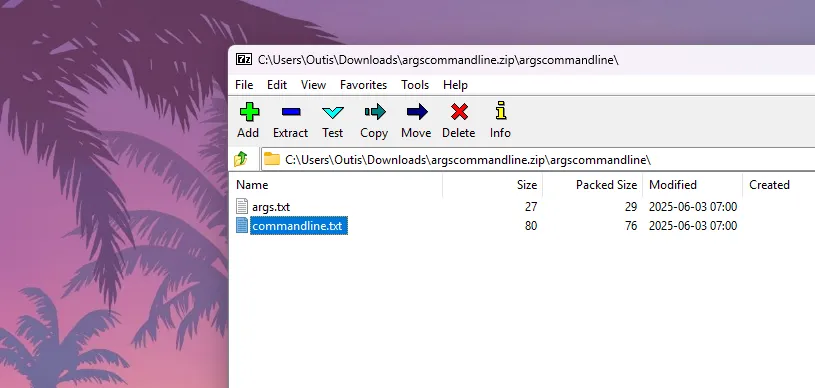Click size value 27 of args.txt

(x=531, y=207)
